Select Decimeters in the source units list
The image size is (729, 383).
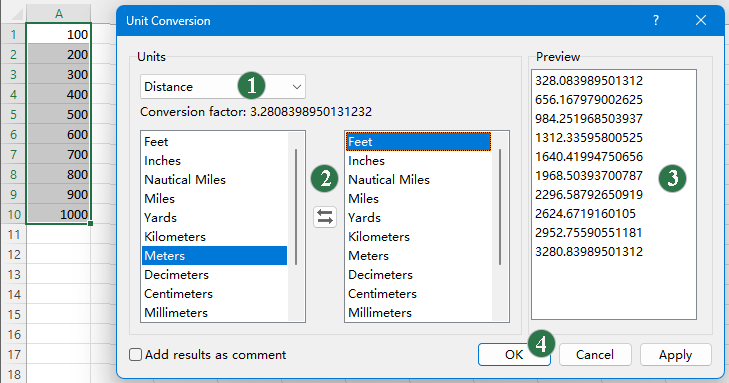(x=214, y=275)
